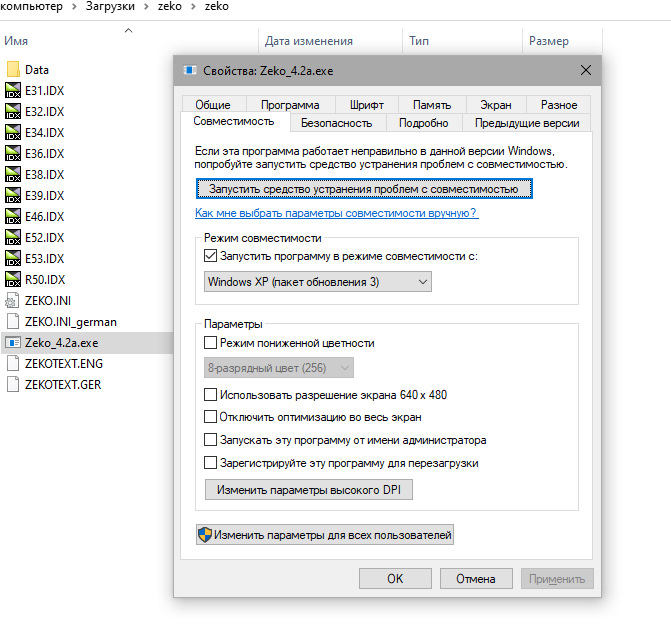Click the ZEKOTEXT.GER file icon
The height and width of the screenshot is (629, 671).
pyautogui.click(x=13, y=384)
